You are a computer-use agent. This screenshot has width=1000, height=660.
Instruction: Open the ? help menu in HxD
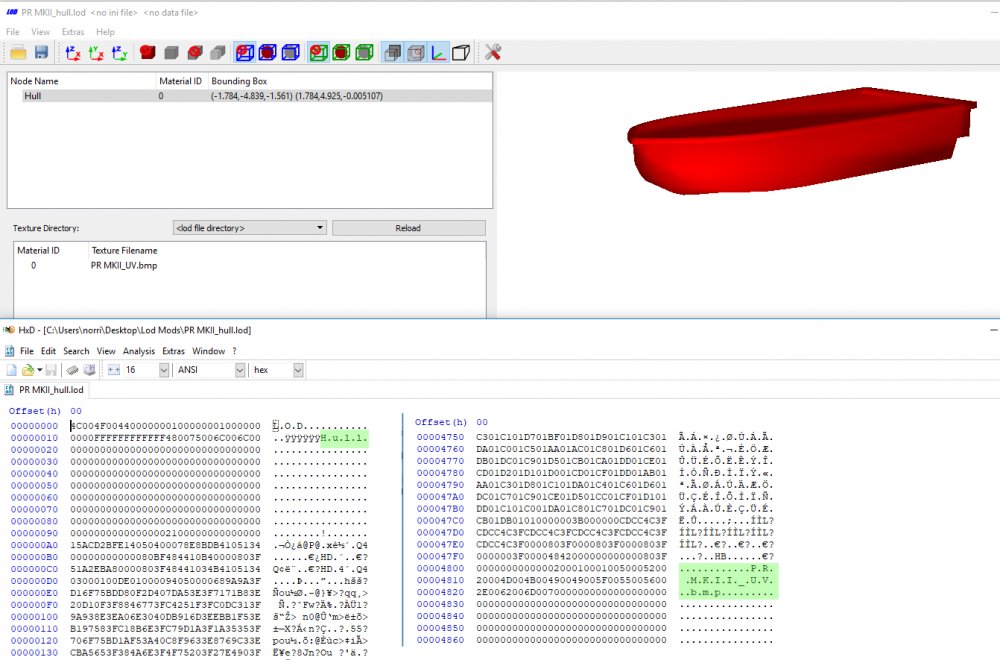tap(234, 351)
